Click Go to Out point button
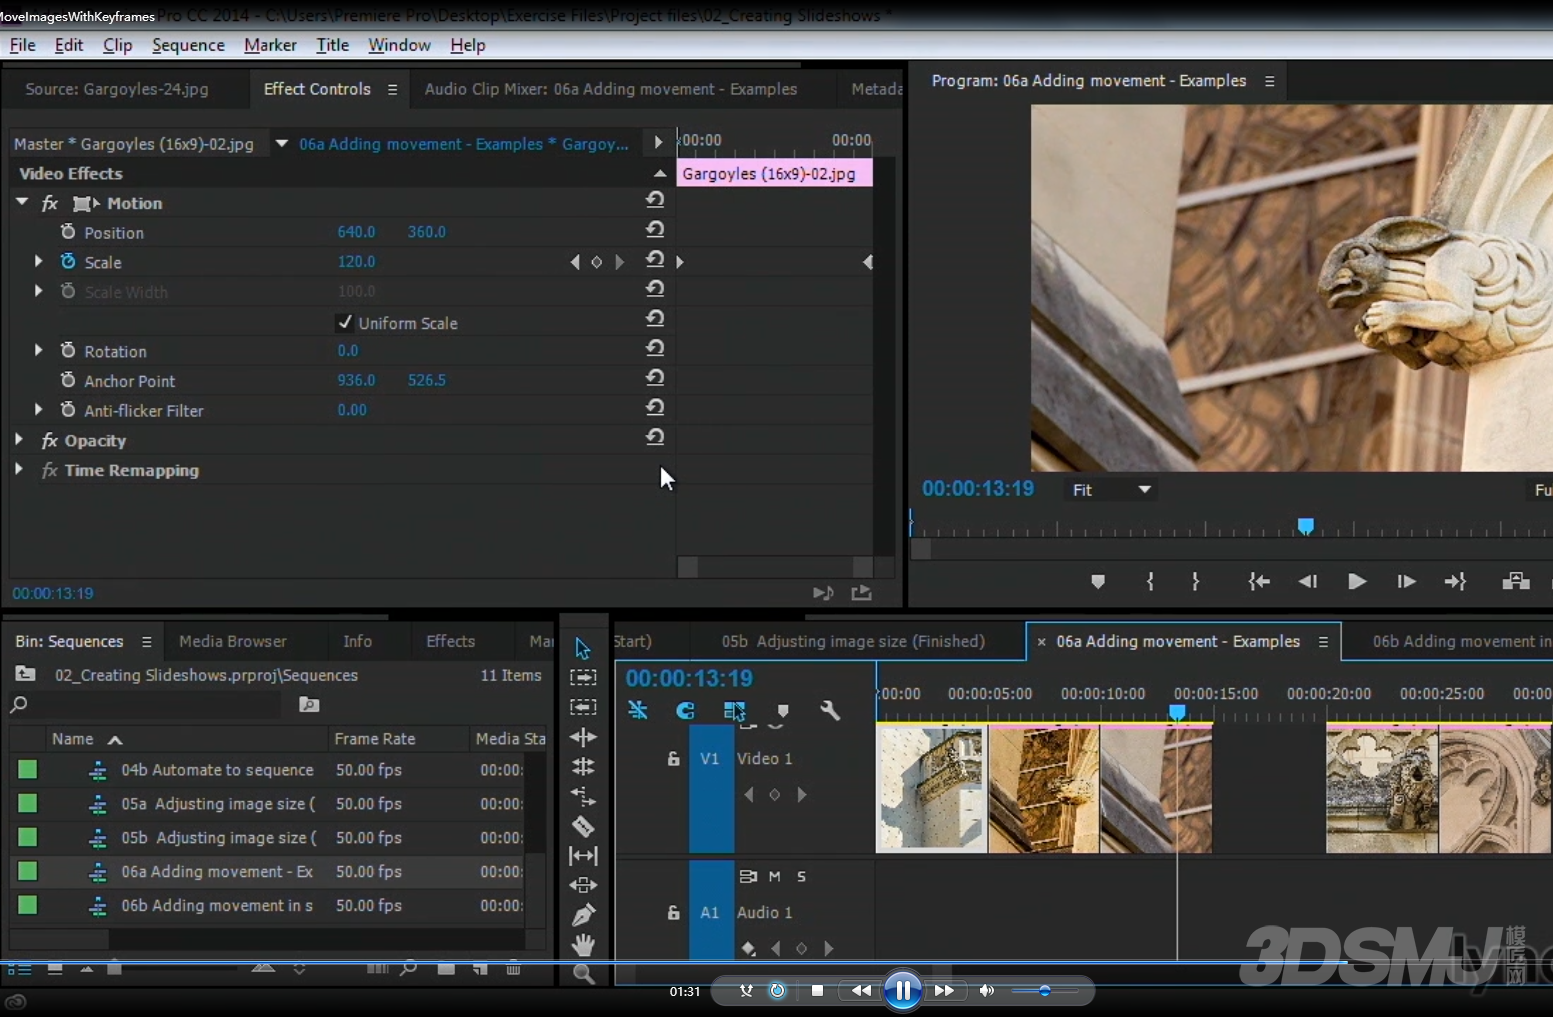 click(1455, 581)
